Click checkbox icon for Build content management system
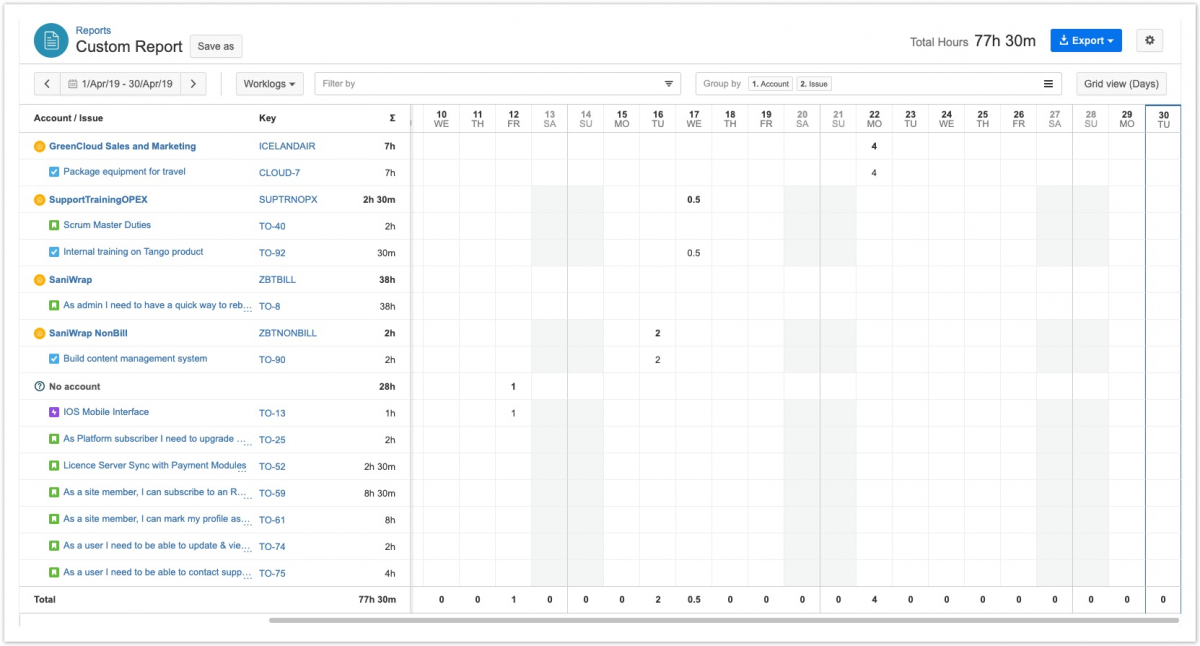1200x646 pixels. pyautogui.click(x=54, y=359)
